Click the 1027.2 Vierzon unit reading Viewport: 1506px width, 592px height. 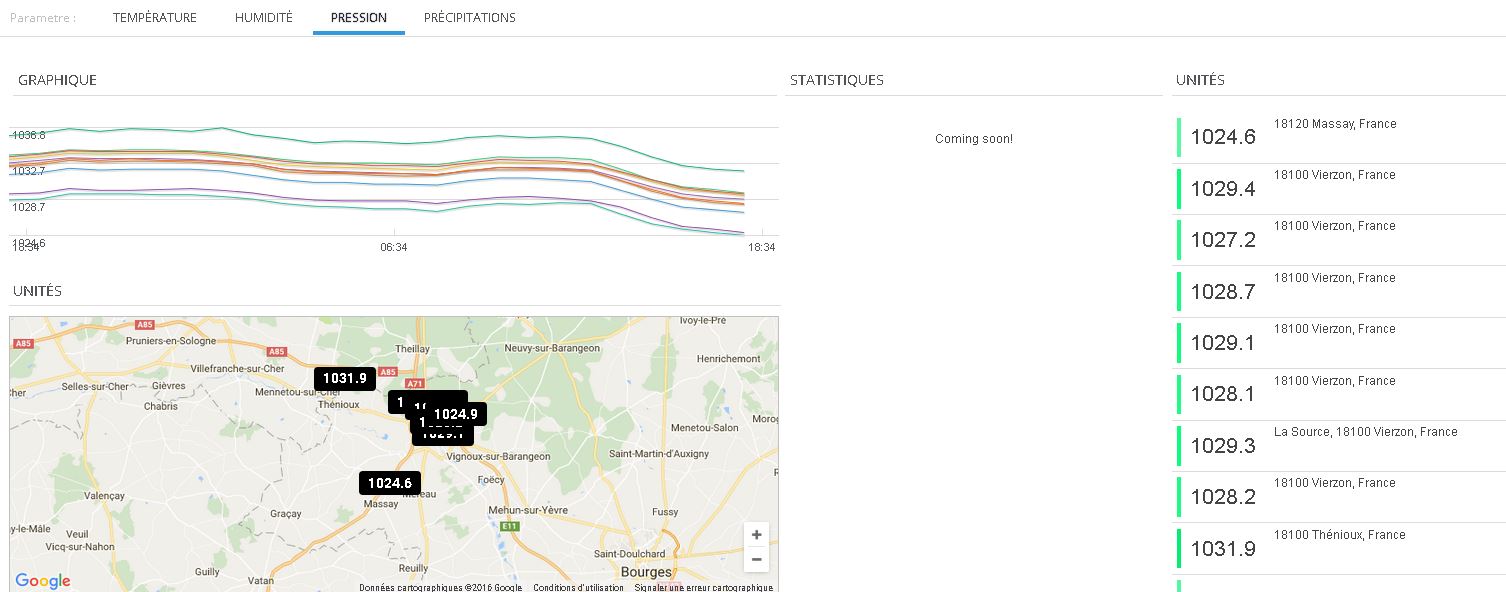(x=1222, y=240)
